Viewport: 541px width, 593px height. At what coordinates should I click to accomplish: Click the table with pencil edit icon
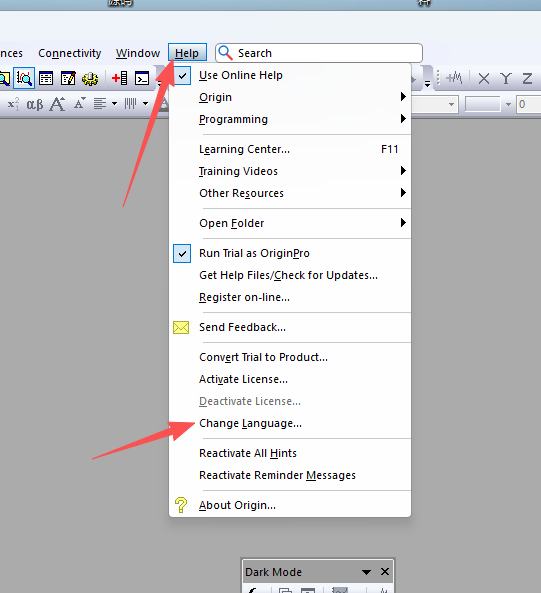point(68,78)
